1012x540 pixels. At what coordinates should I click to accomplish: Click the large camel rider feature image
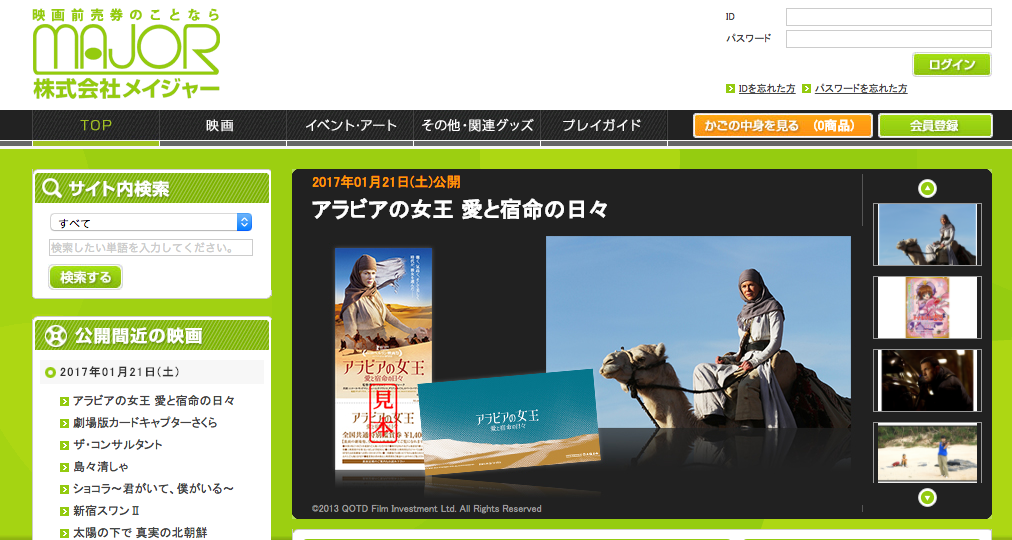(x=698, y=332)
